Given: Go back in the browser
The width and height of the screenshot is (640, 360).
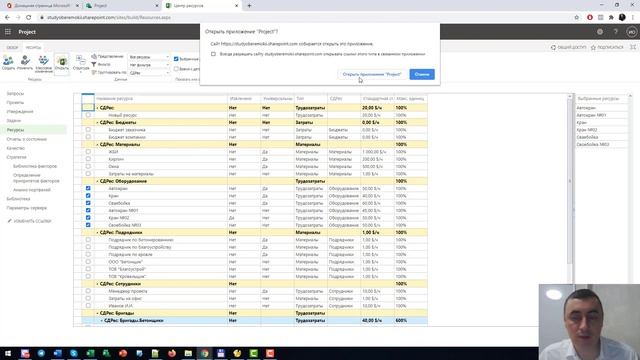Looking at the screenshot, I should 7,18.
